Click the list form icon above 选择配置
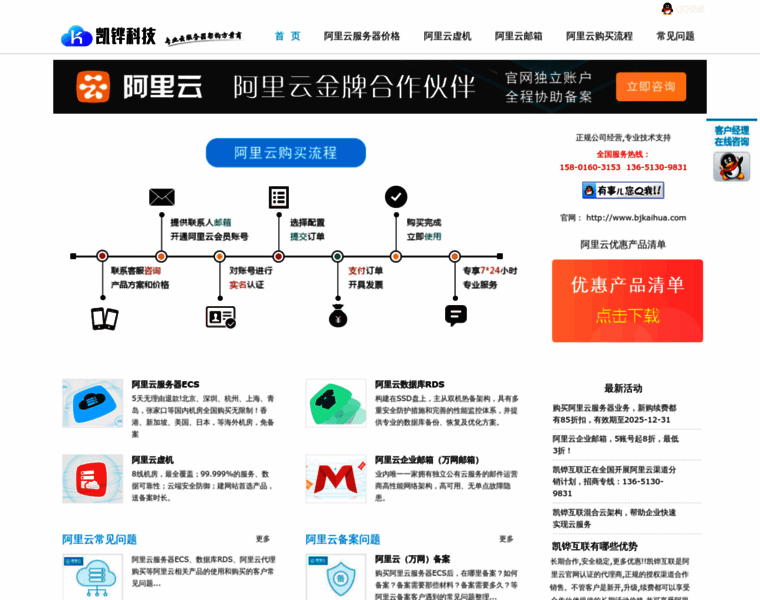The image size is (760, 600). [279, 197]
